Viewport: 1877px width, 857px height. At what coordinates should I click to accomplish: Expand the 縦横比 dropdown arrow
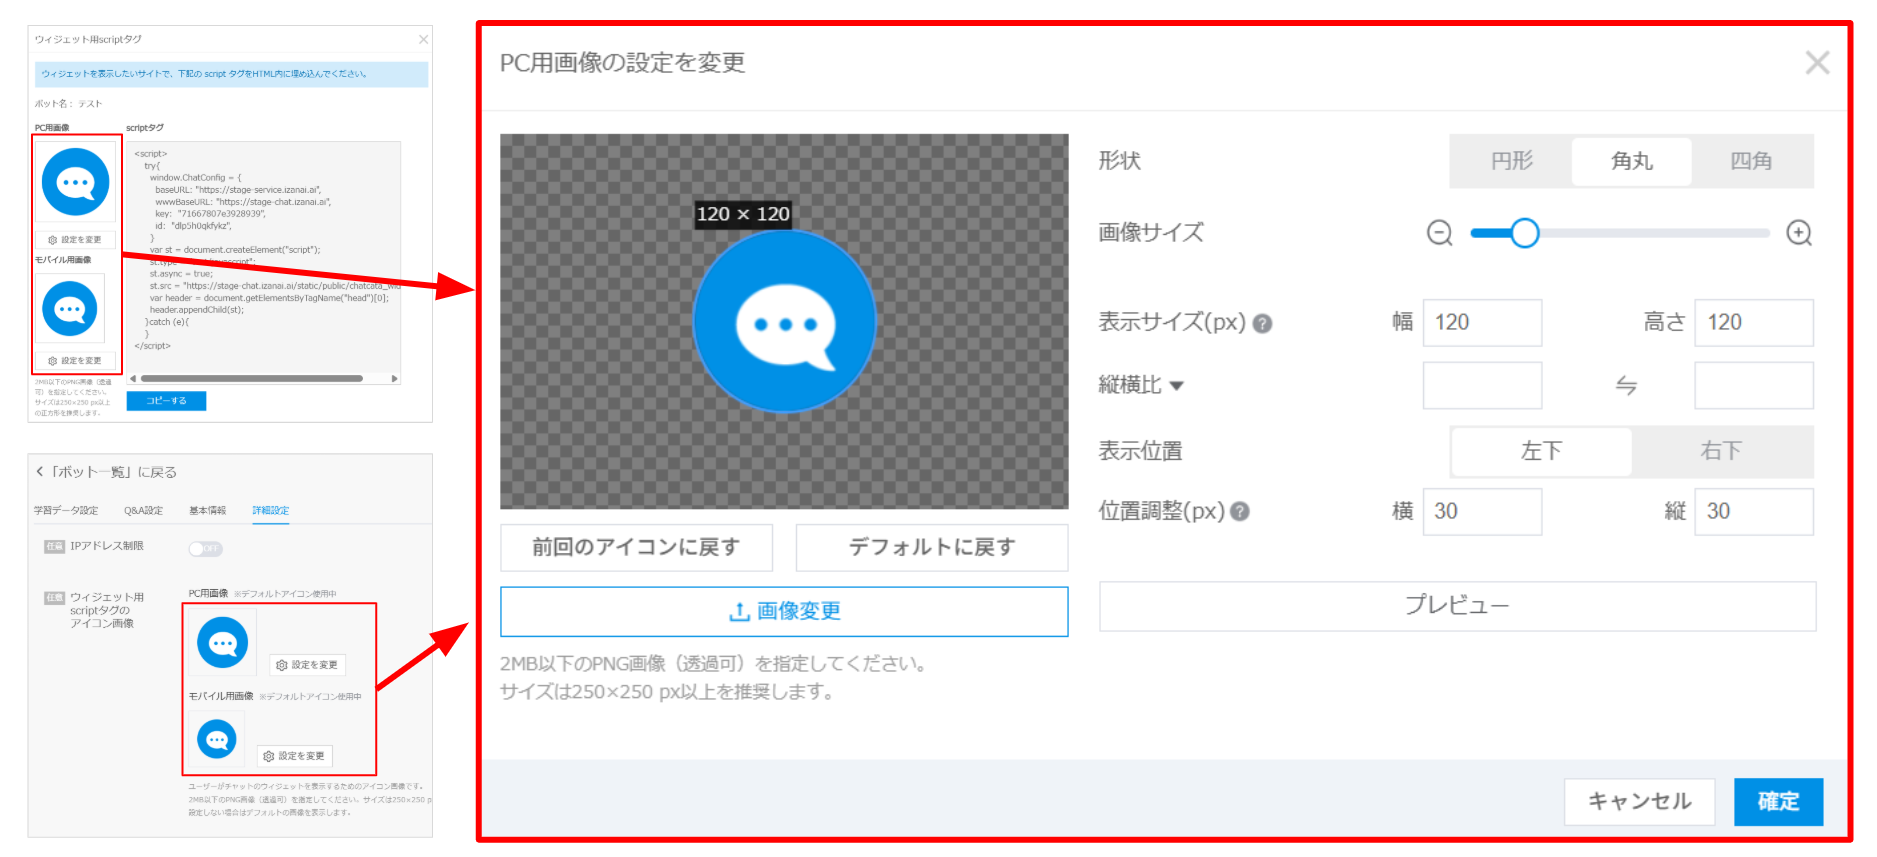[1177, 386]
